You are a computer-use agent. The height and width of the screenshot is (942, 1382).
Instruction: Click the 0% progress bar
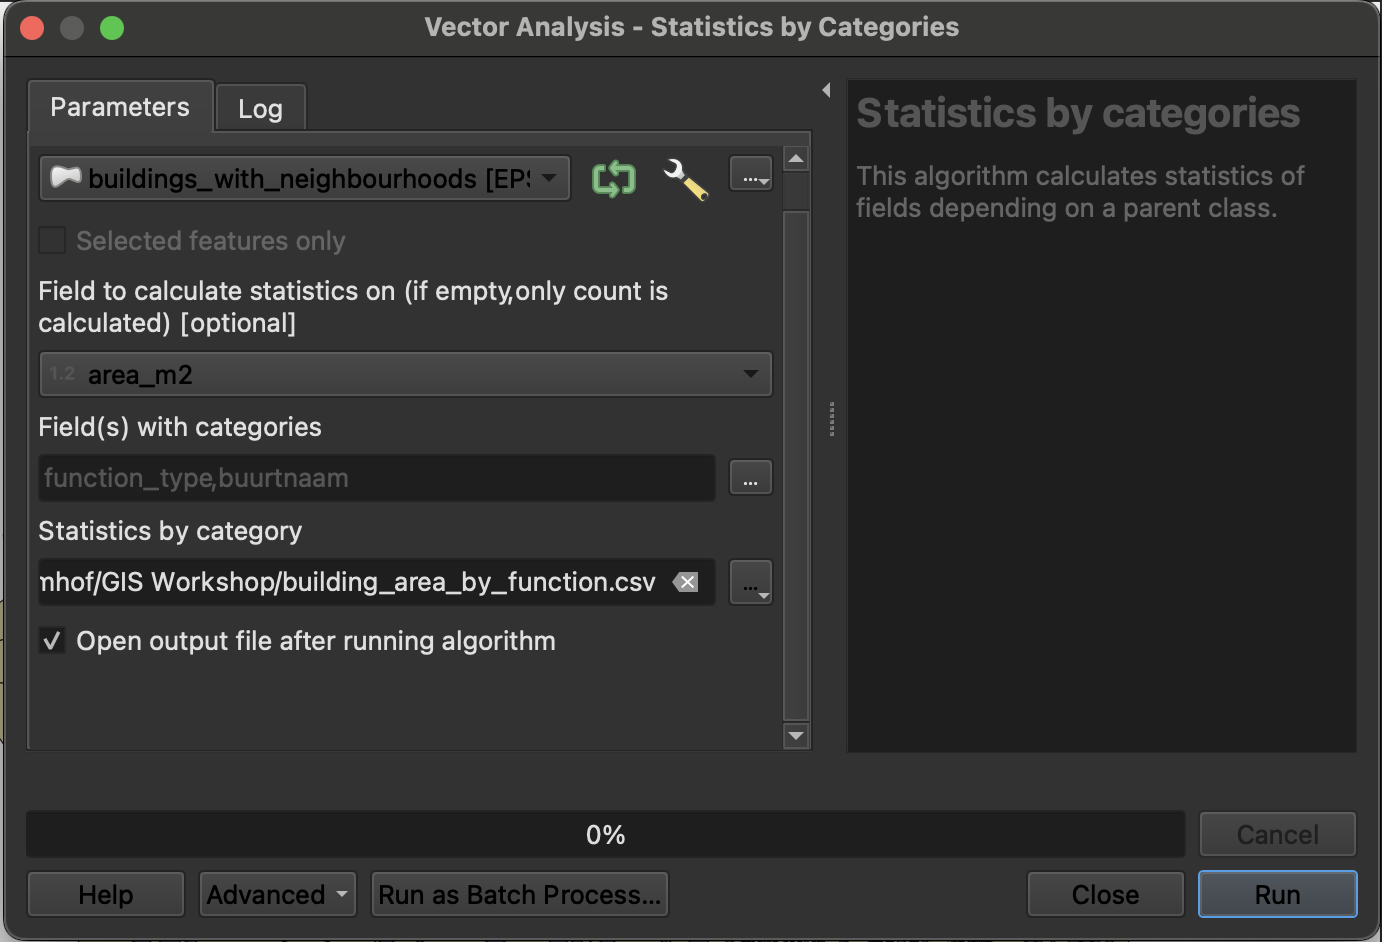pyautogui.click(x=605, y=834)
